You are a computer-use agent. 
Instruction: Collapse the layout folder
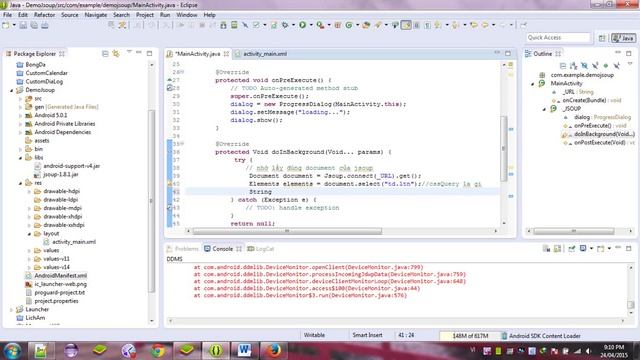pos(29,233)
